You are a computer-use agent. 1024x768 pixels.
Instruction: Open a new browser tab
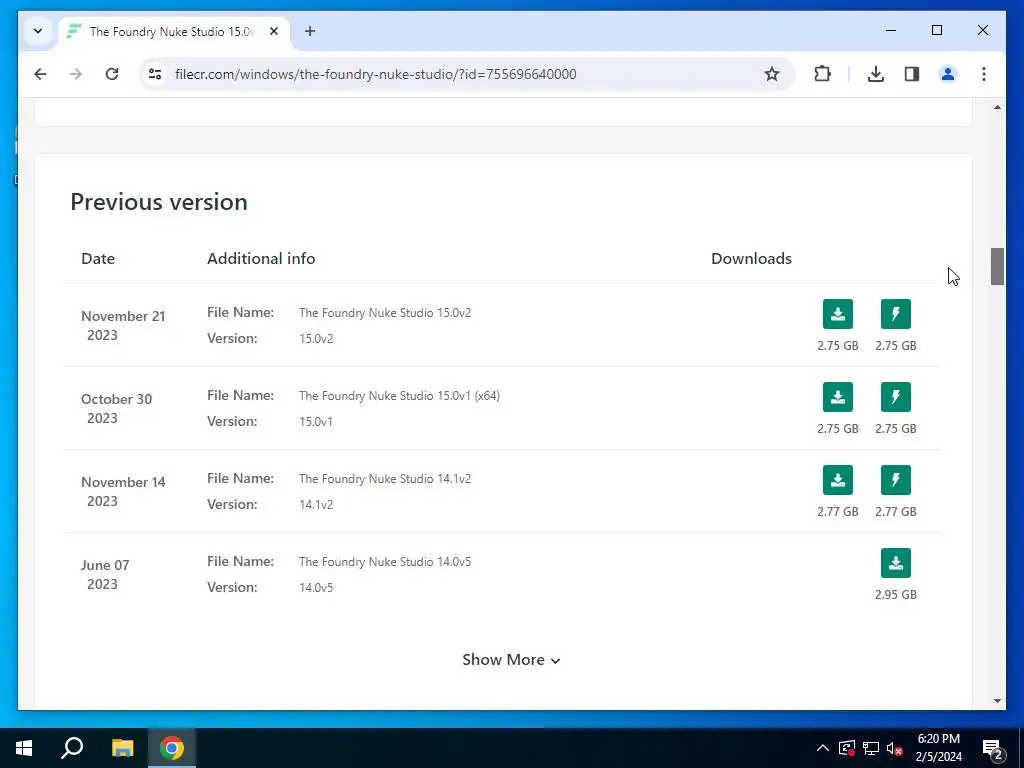[x=310, y=31]
